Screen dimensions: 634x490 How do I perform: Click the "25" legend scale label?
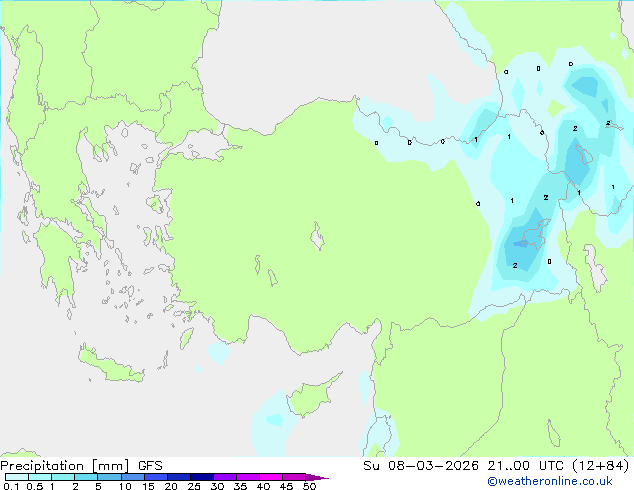pyautogui.click(x=194, y=486)
